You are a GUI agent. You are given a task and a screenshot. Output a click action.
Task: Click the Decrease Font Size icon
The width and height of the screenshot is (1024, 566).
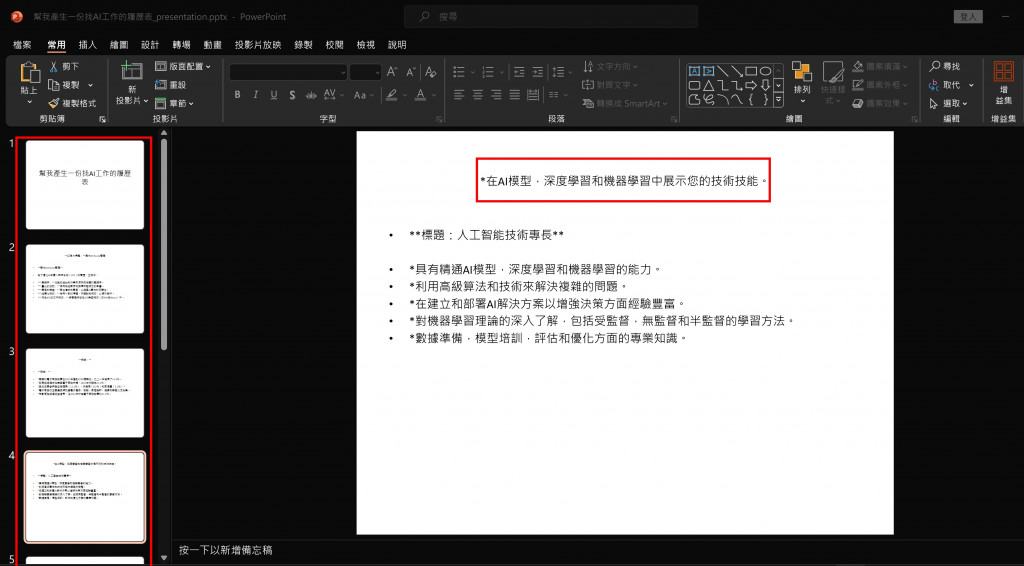point(411,72)
